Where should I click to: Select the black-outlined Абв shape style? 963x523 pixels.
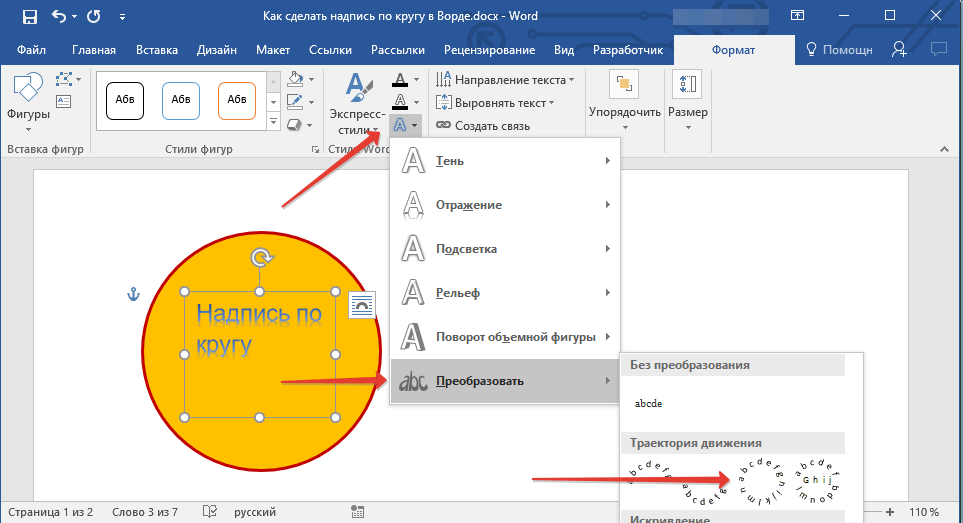125,100
